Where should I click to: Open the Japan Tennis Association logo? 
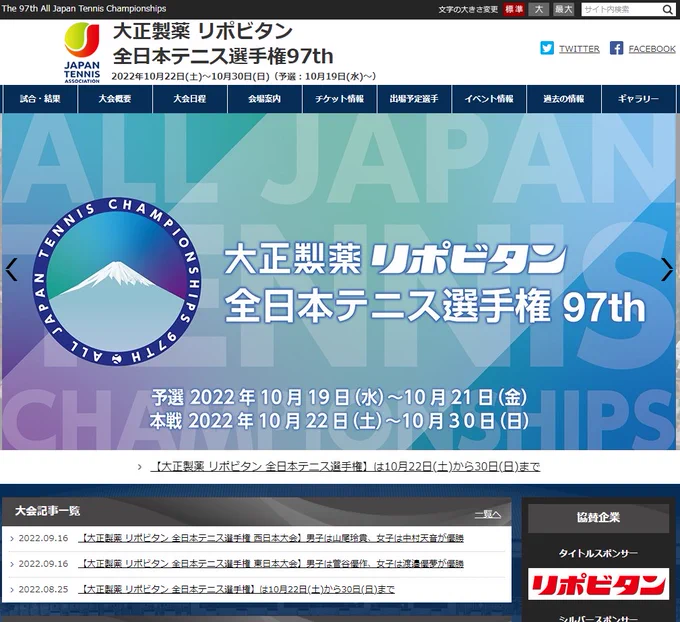[x=82, y=52]
